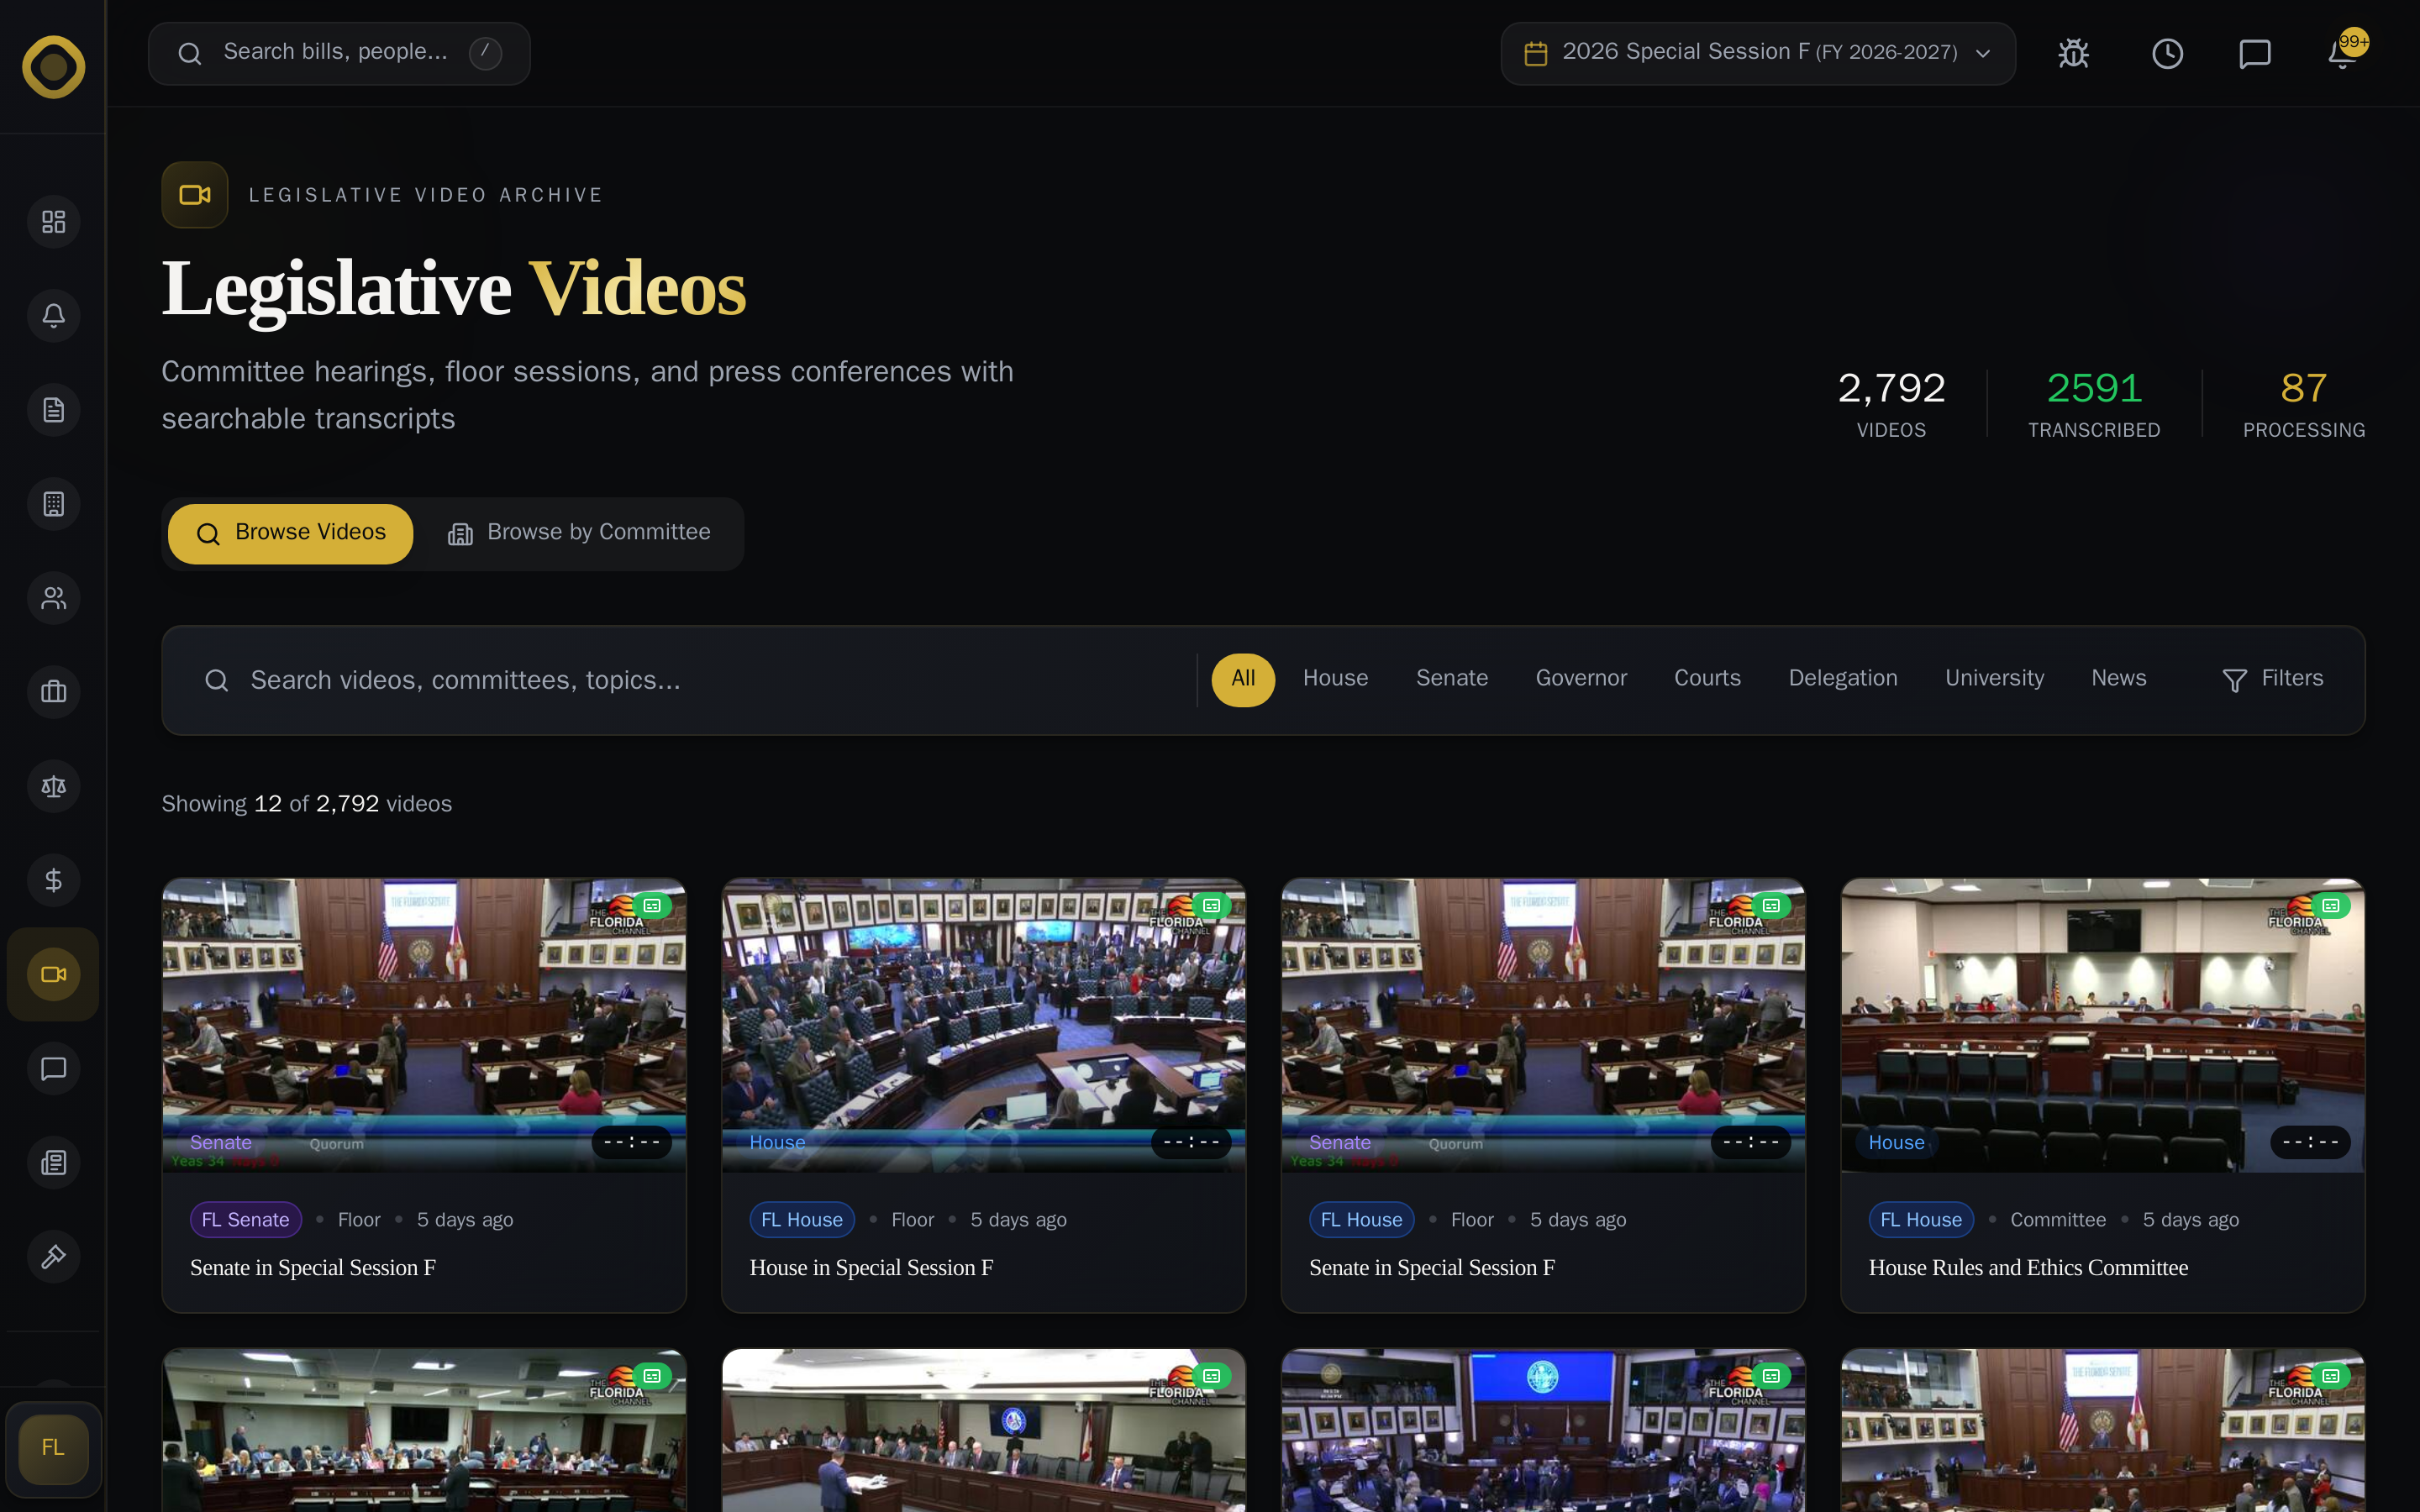Image resolution: width=2420 pixels, height=1512 pixels.
Task: Click FL House tag on House in Special Session card
Action: [801, 1220]
